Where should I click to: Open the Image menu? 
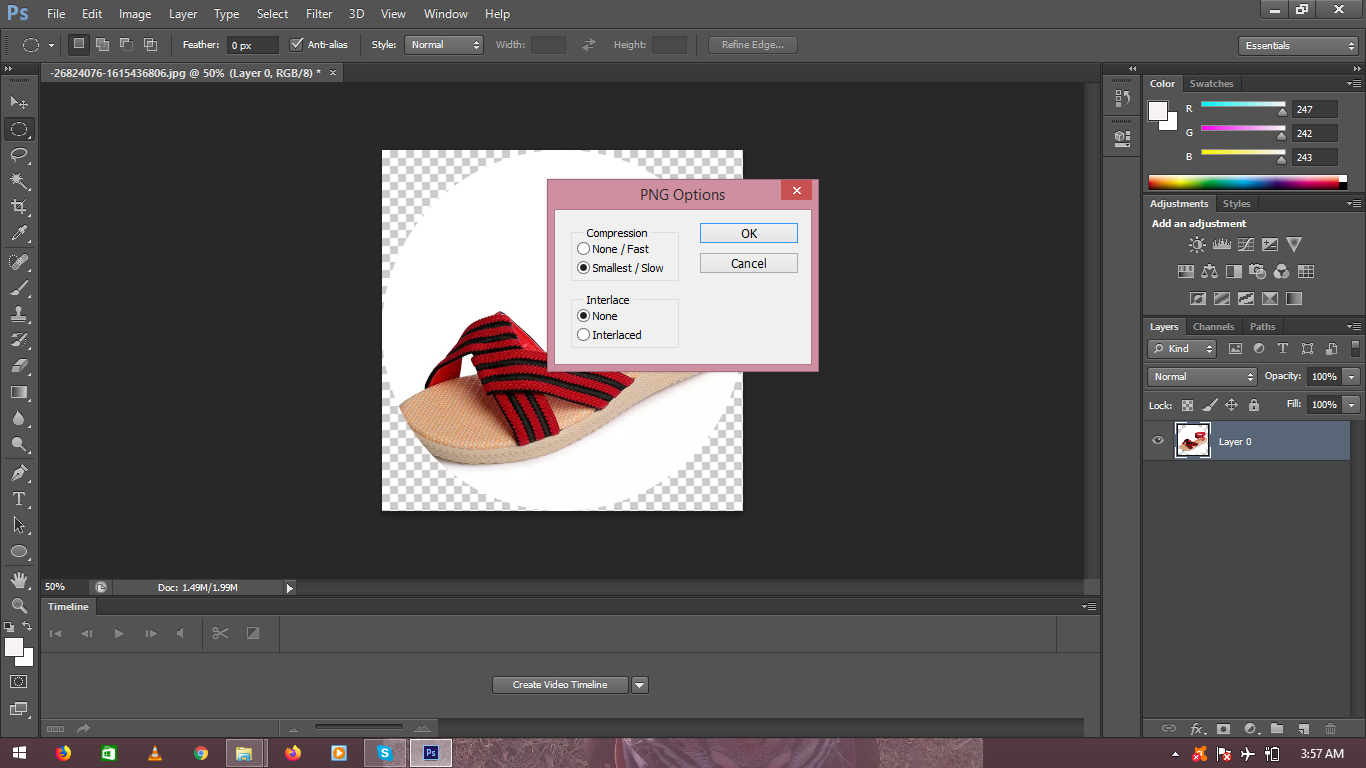[135, 14]
